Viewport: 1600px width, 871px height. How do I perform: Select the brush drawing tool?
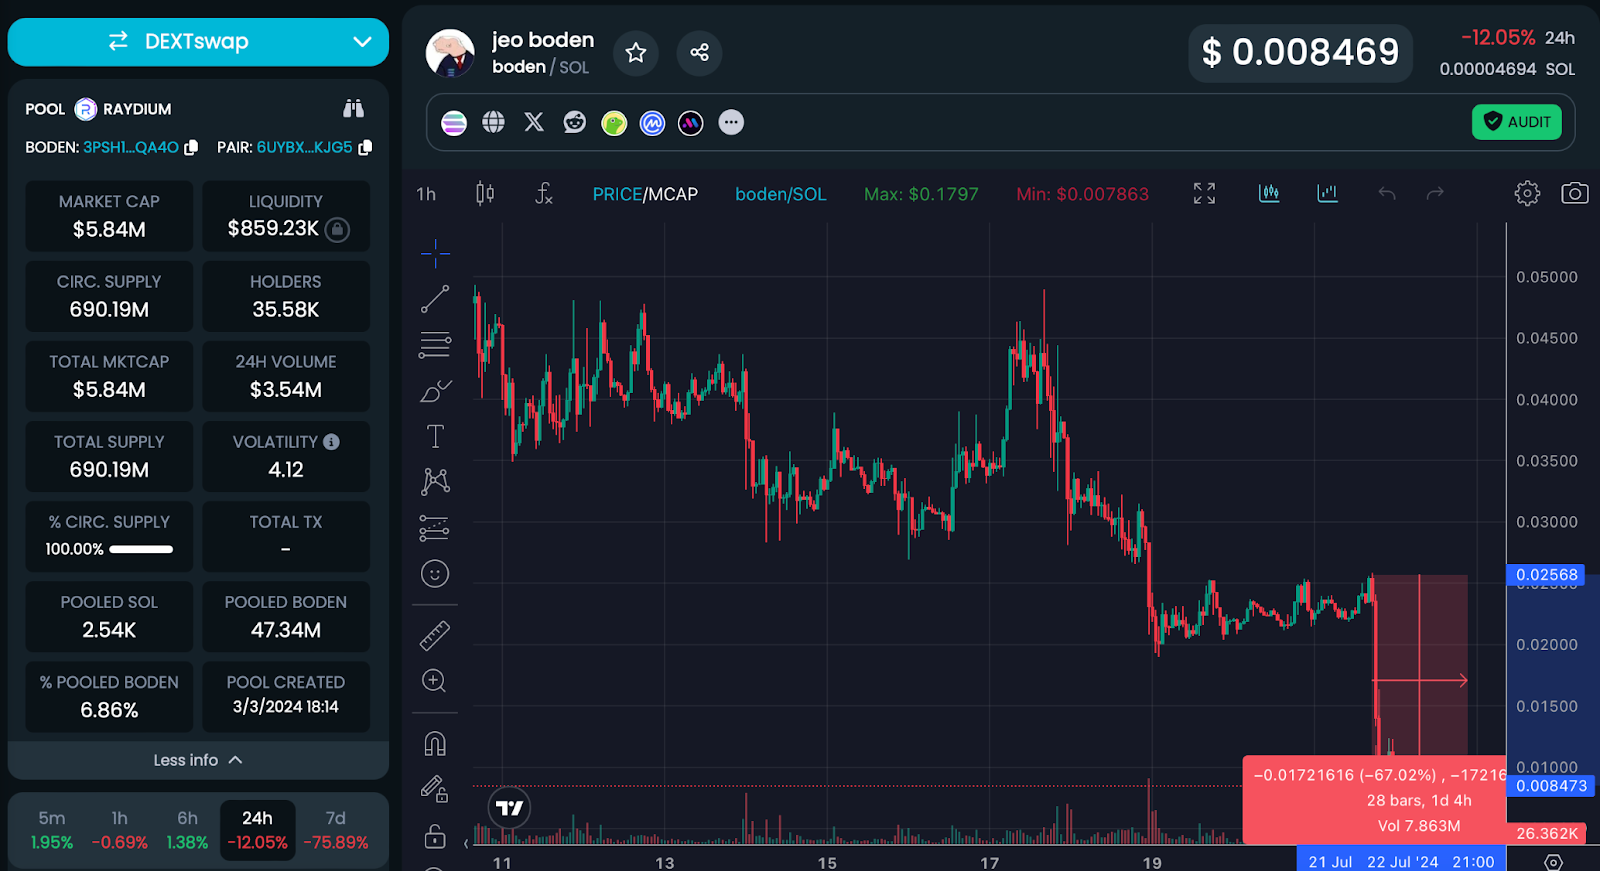(x=435, y=391)
